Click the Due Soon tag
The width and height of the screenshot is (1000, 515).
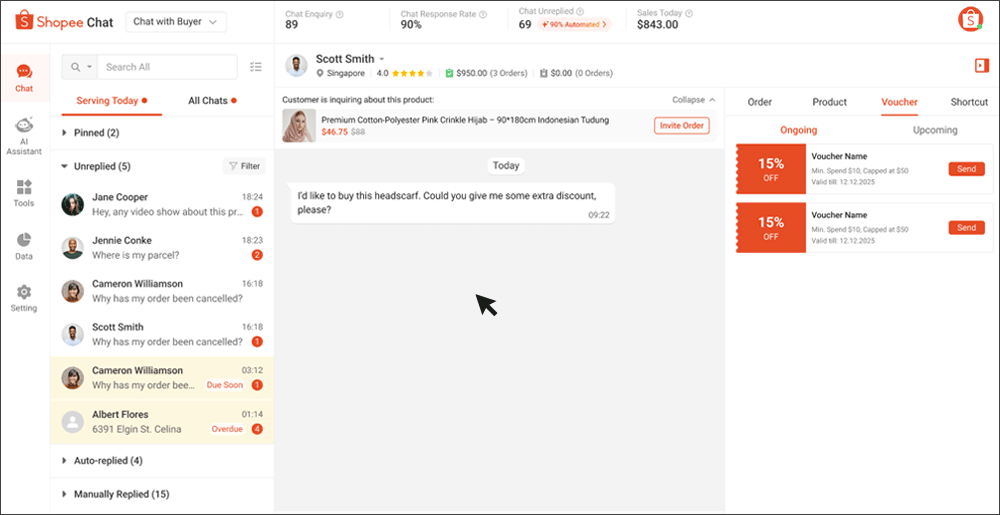coord(224,385)
